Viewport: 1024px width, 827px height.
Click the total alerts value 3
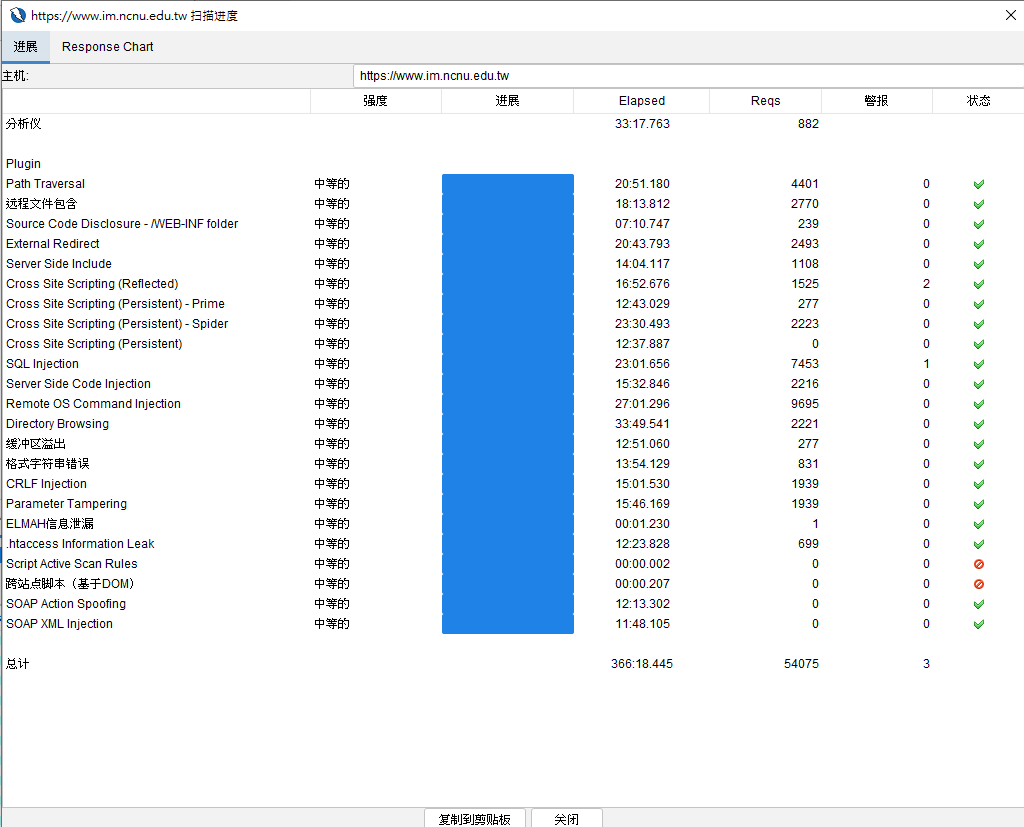point(926,664)
